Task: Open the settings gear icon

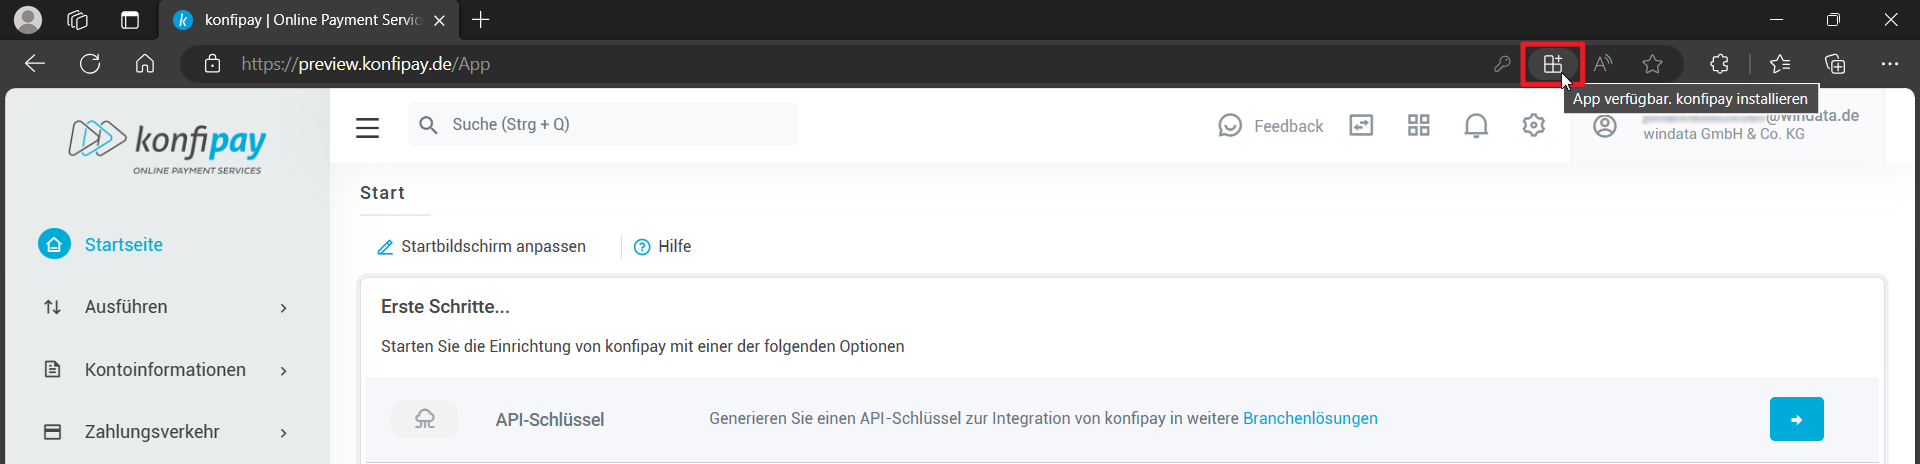Action: tap(1534, 125)
